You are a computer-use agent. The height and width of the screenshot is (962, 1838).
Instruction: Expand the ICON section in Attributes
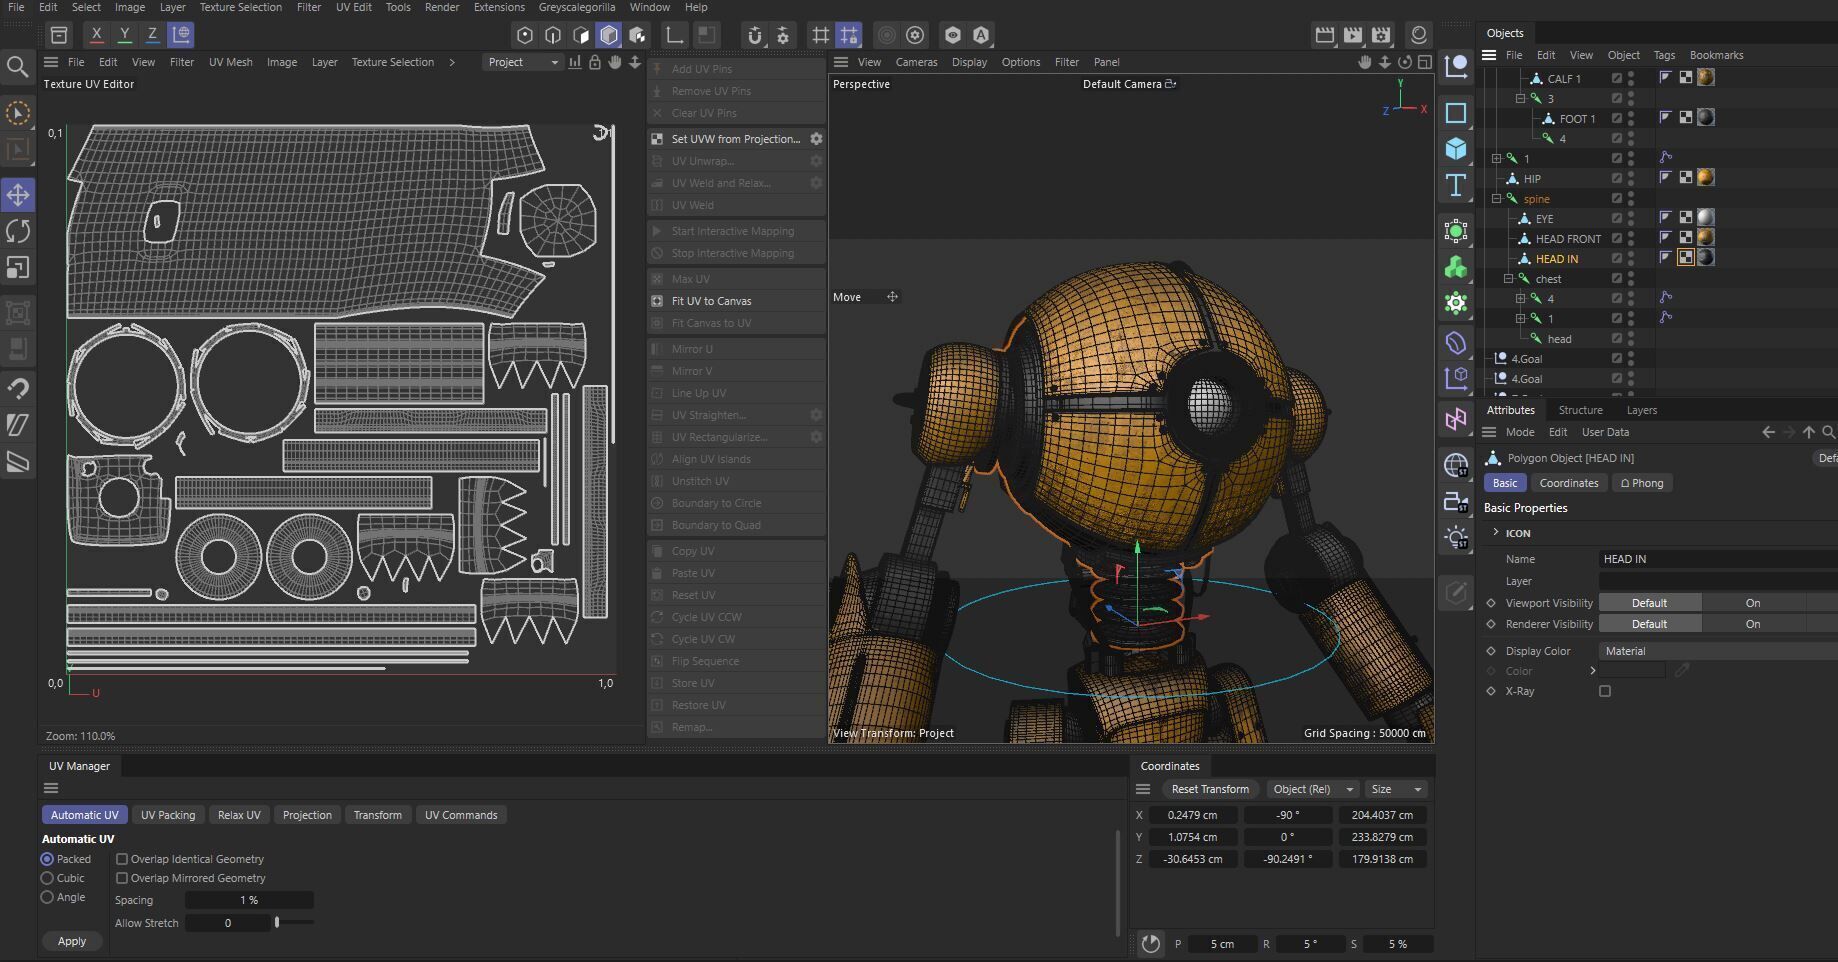(1496, 532)
